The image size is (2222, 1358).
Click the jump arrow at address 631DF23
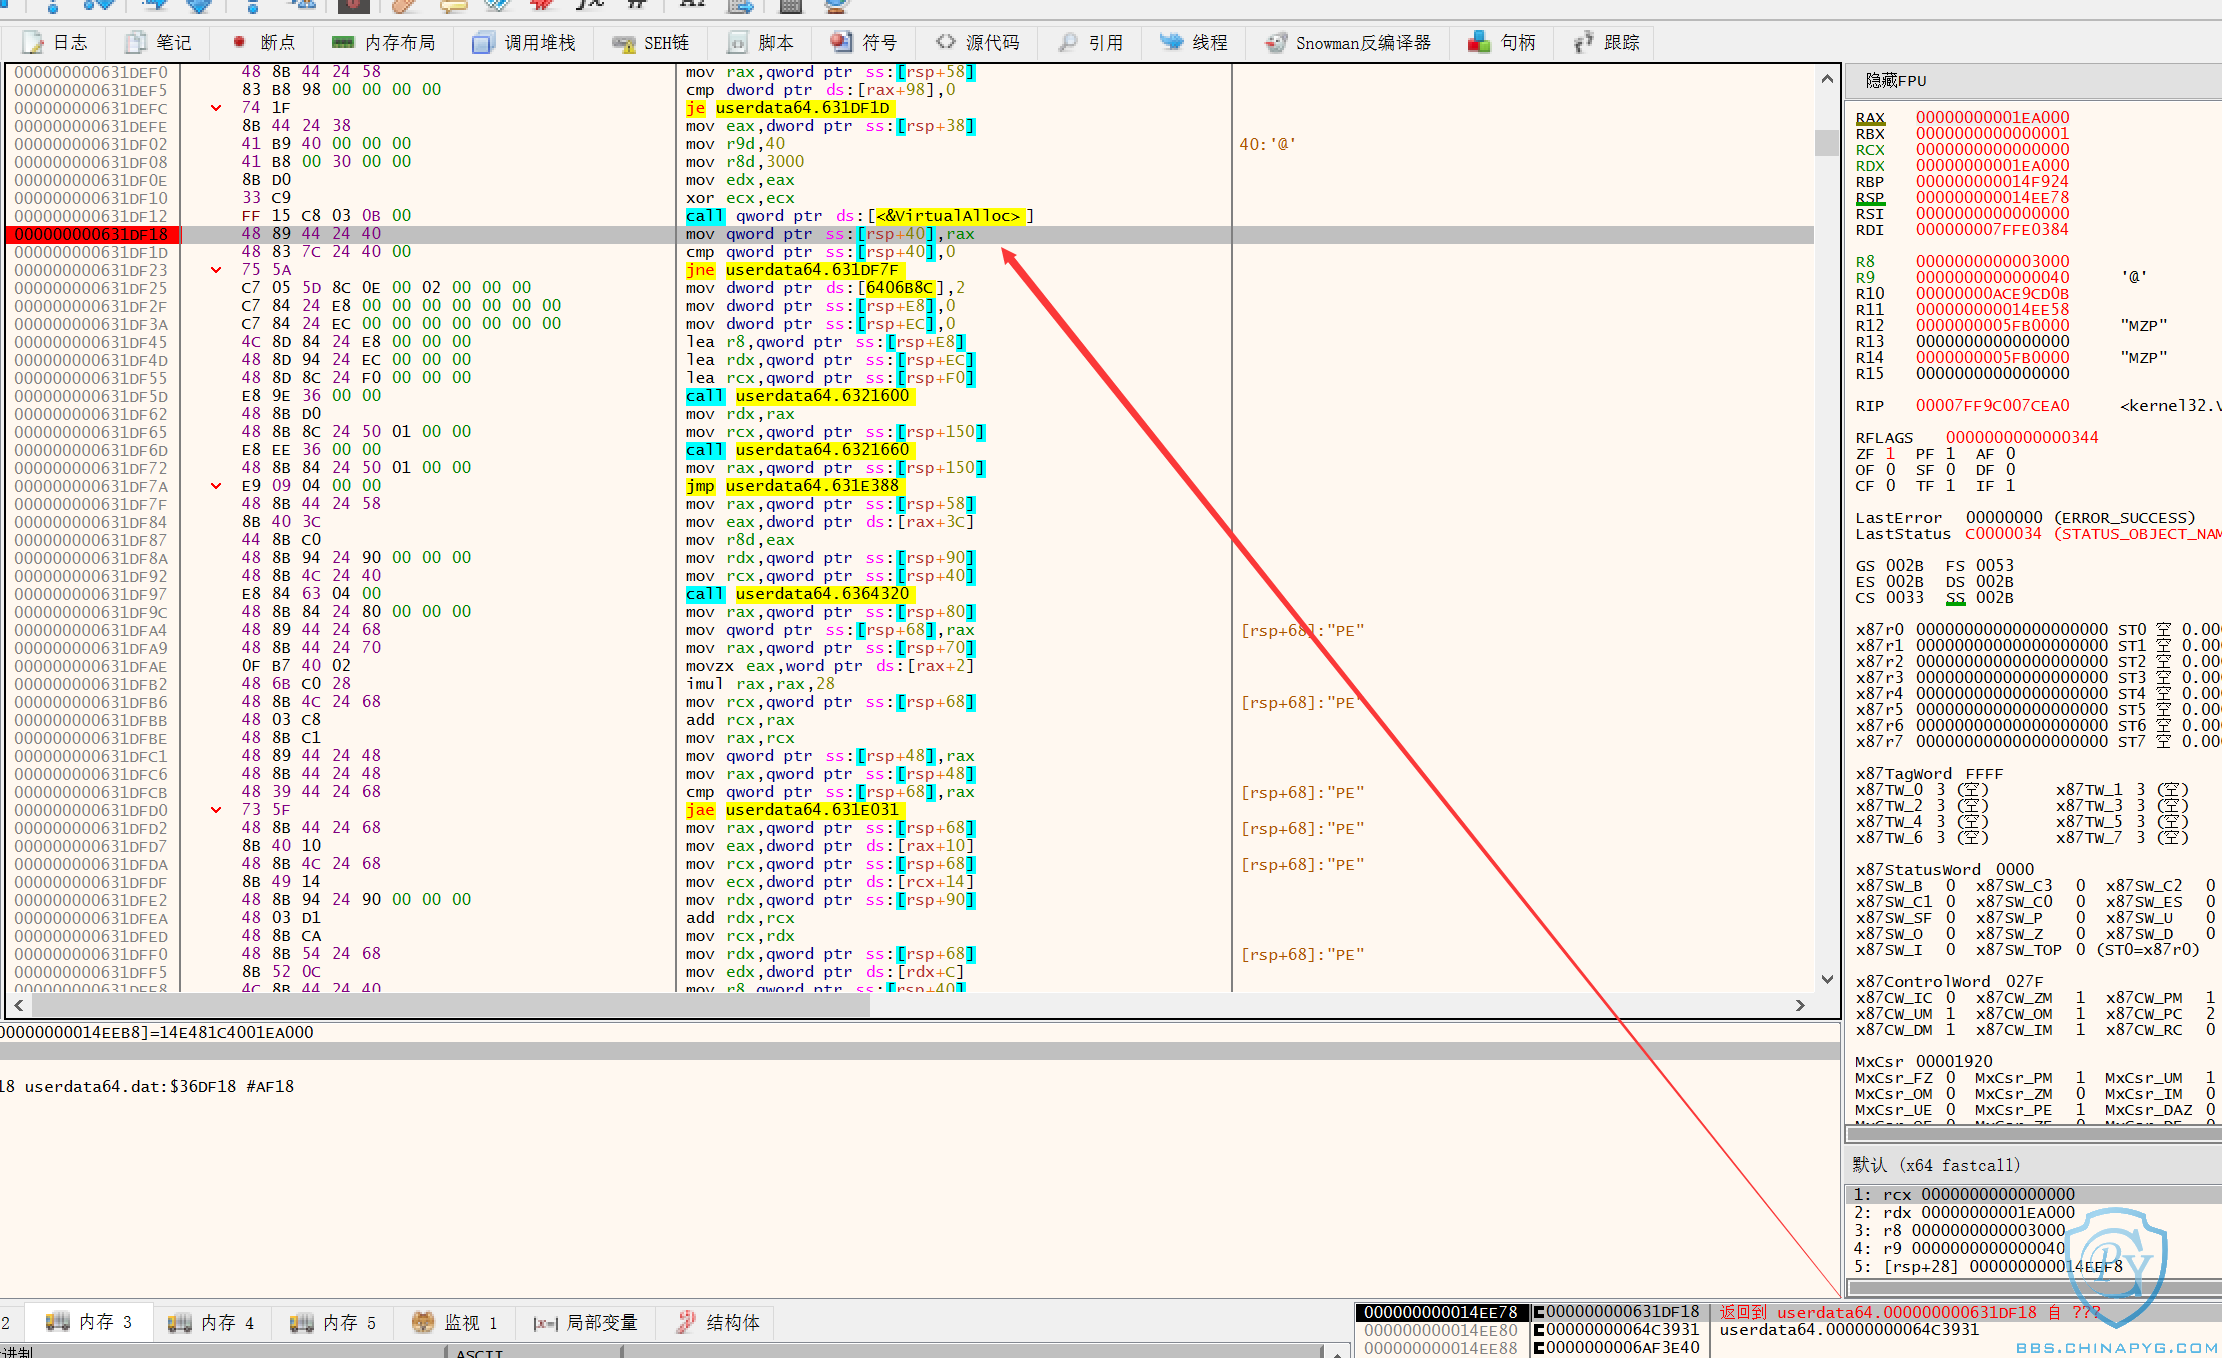click(x=216, y=270)
